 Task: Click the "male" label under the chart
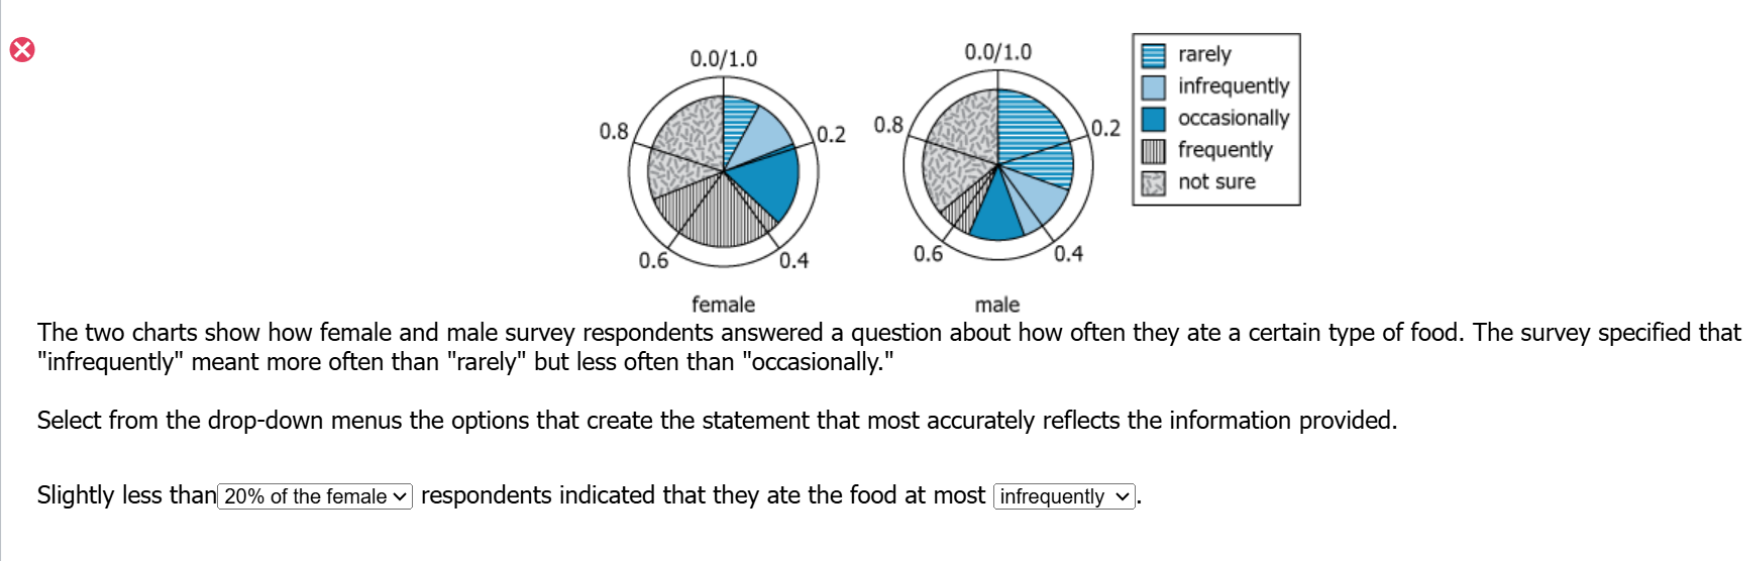point(997,304)
